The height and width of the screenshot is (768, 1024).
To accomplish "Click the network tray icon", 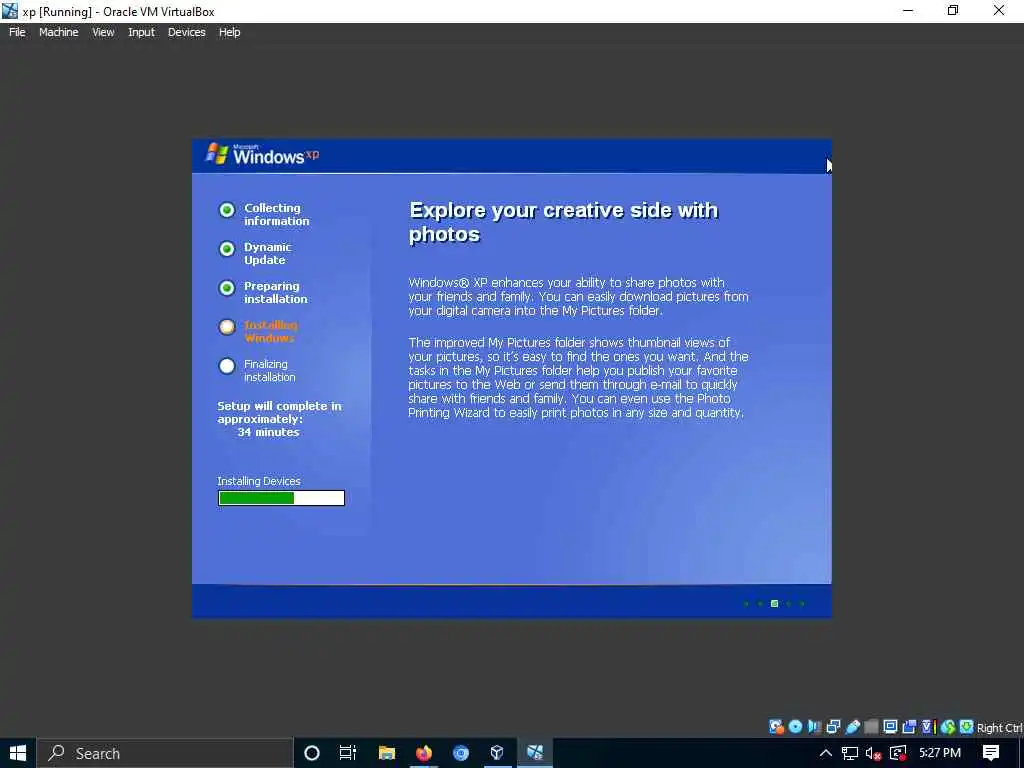I will coord(850,753).
